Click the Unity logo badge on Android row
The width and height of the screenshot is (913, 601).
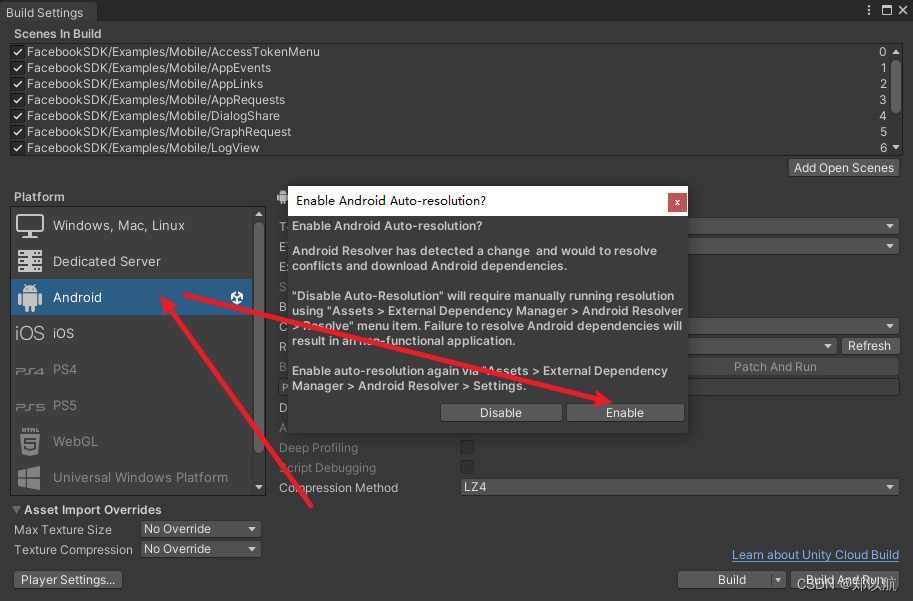click(237, 298)
